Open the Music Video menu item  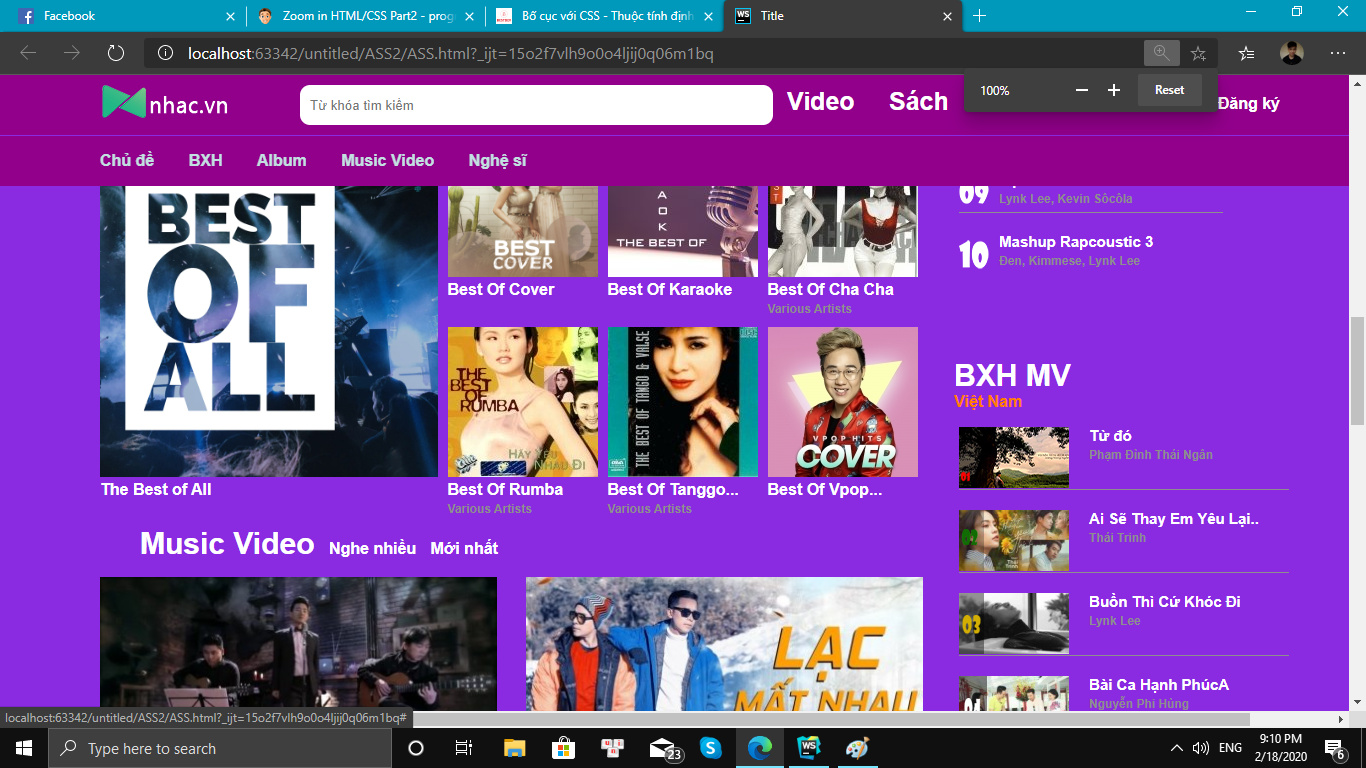[x=387, y=160]
